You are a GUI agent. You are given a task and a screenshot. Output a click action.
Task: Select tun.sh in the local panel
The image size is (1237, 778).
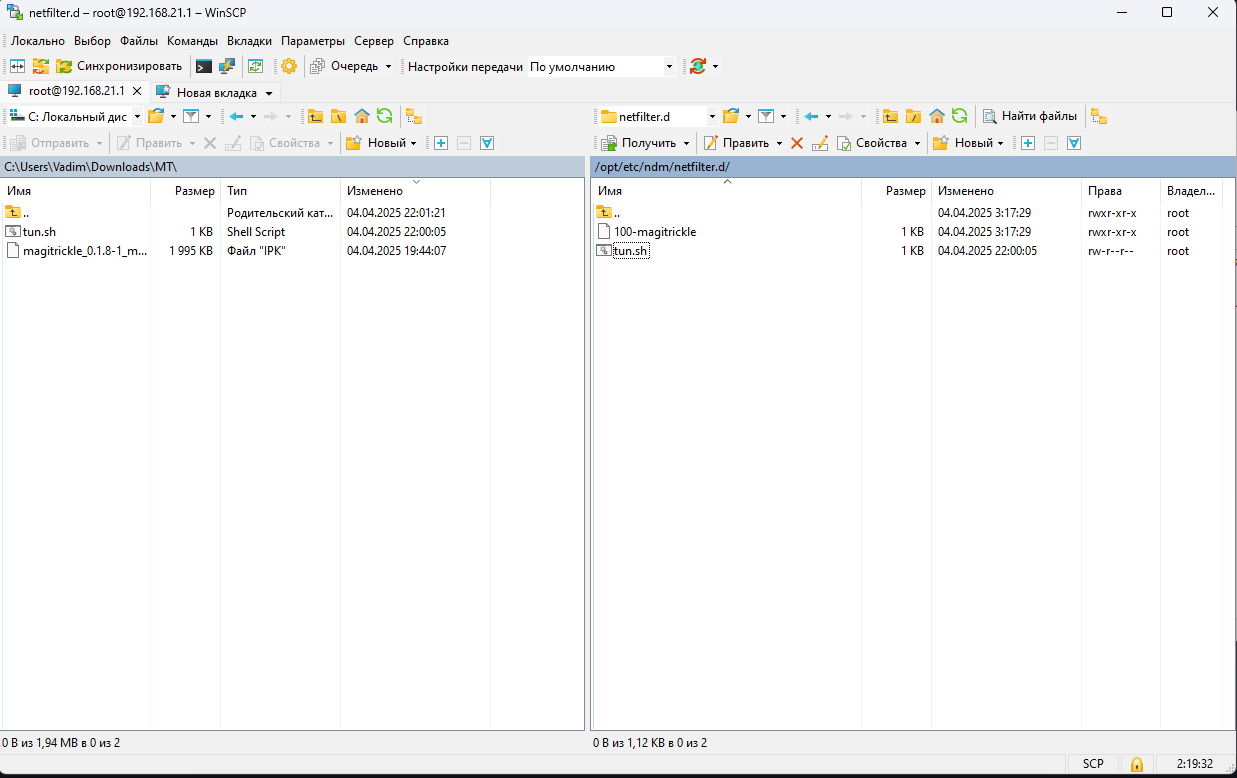(x=40, y=232)
